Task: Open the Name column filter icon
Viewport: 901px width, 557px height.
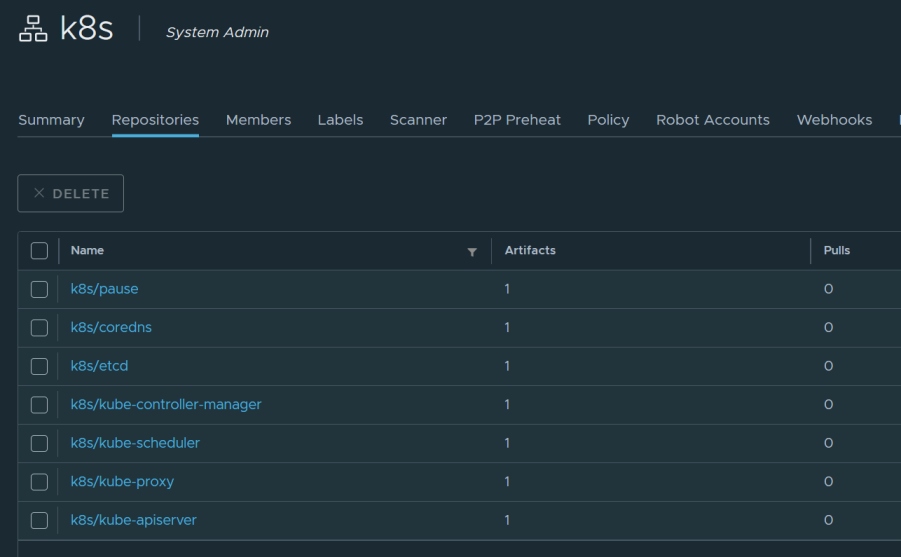Action: [472, 252]
